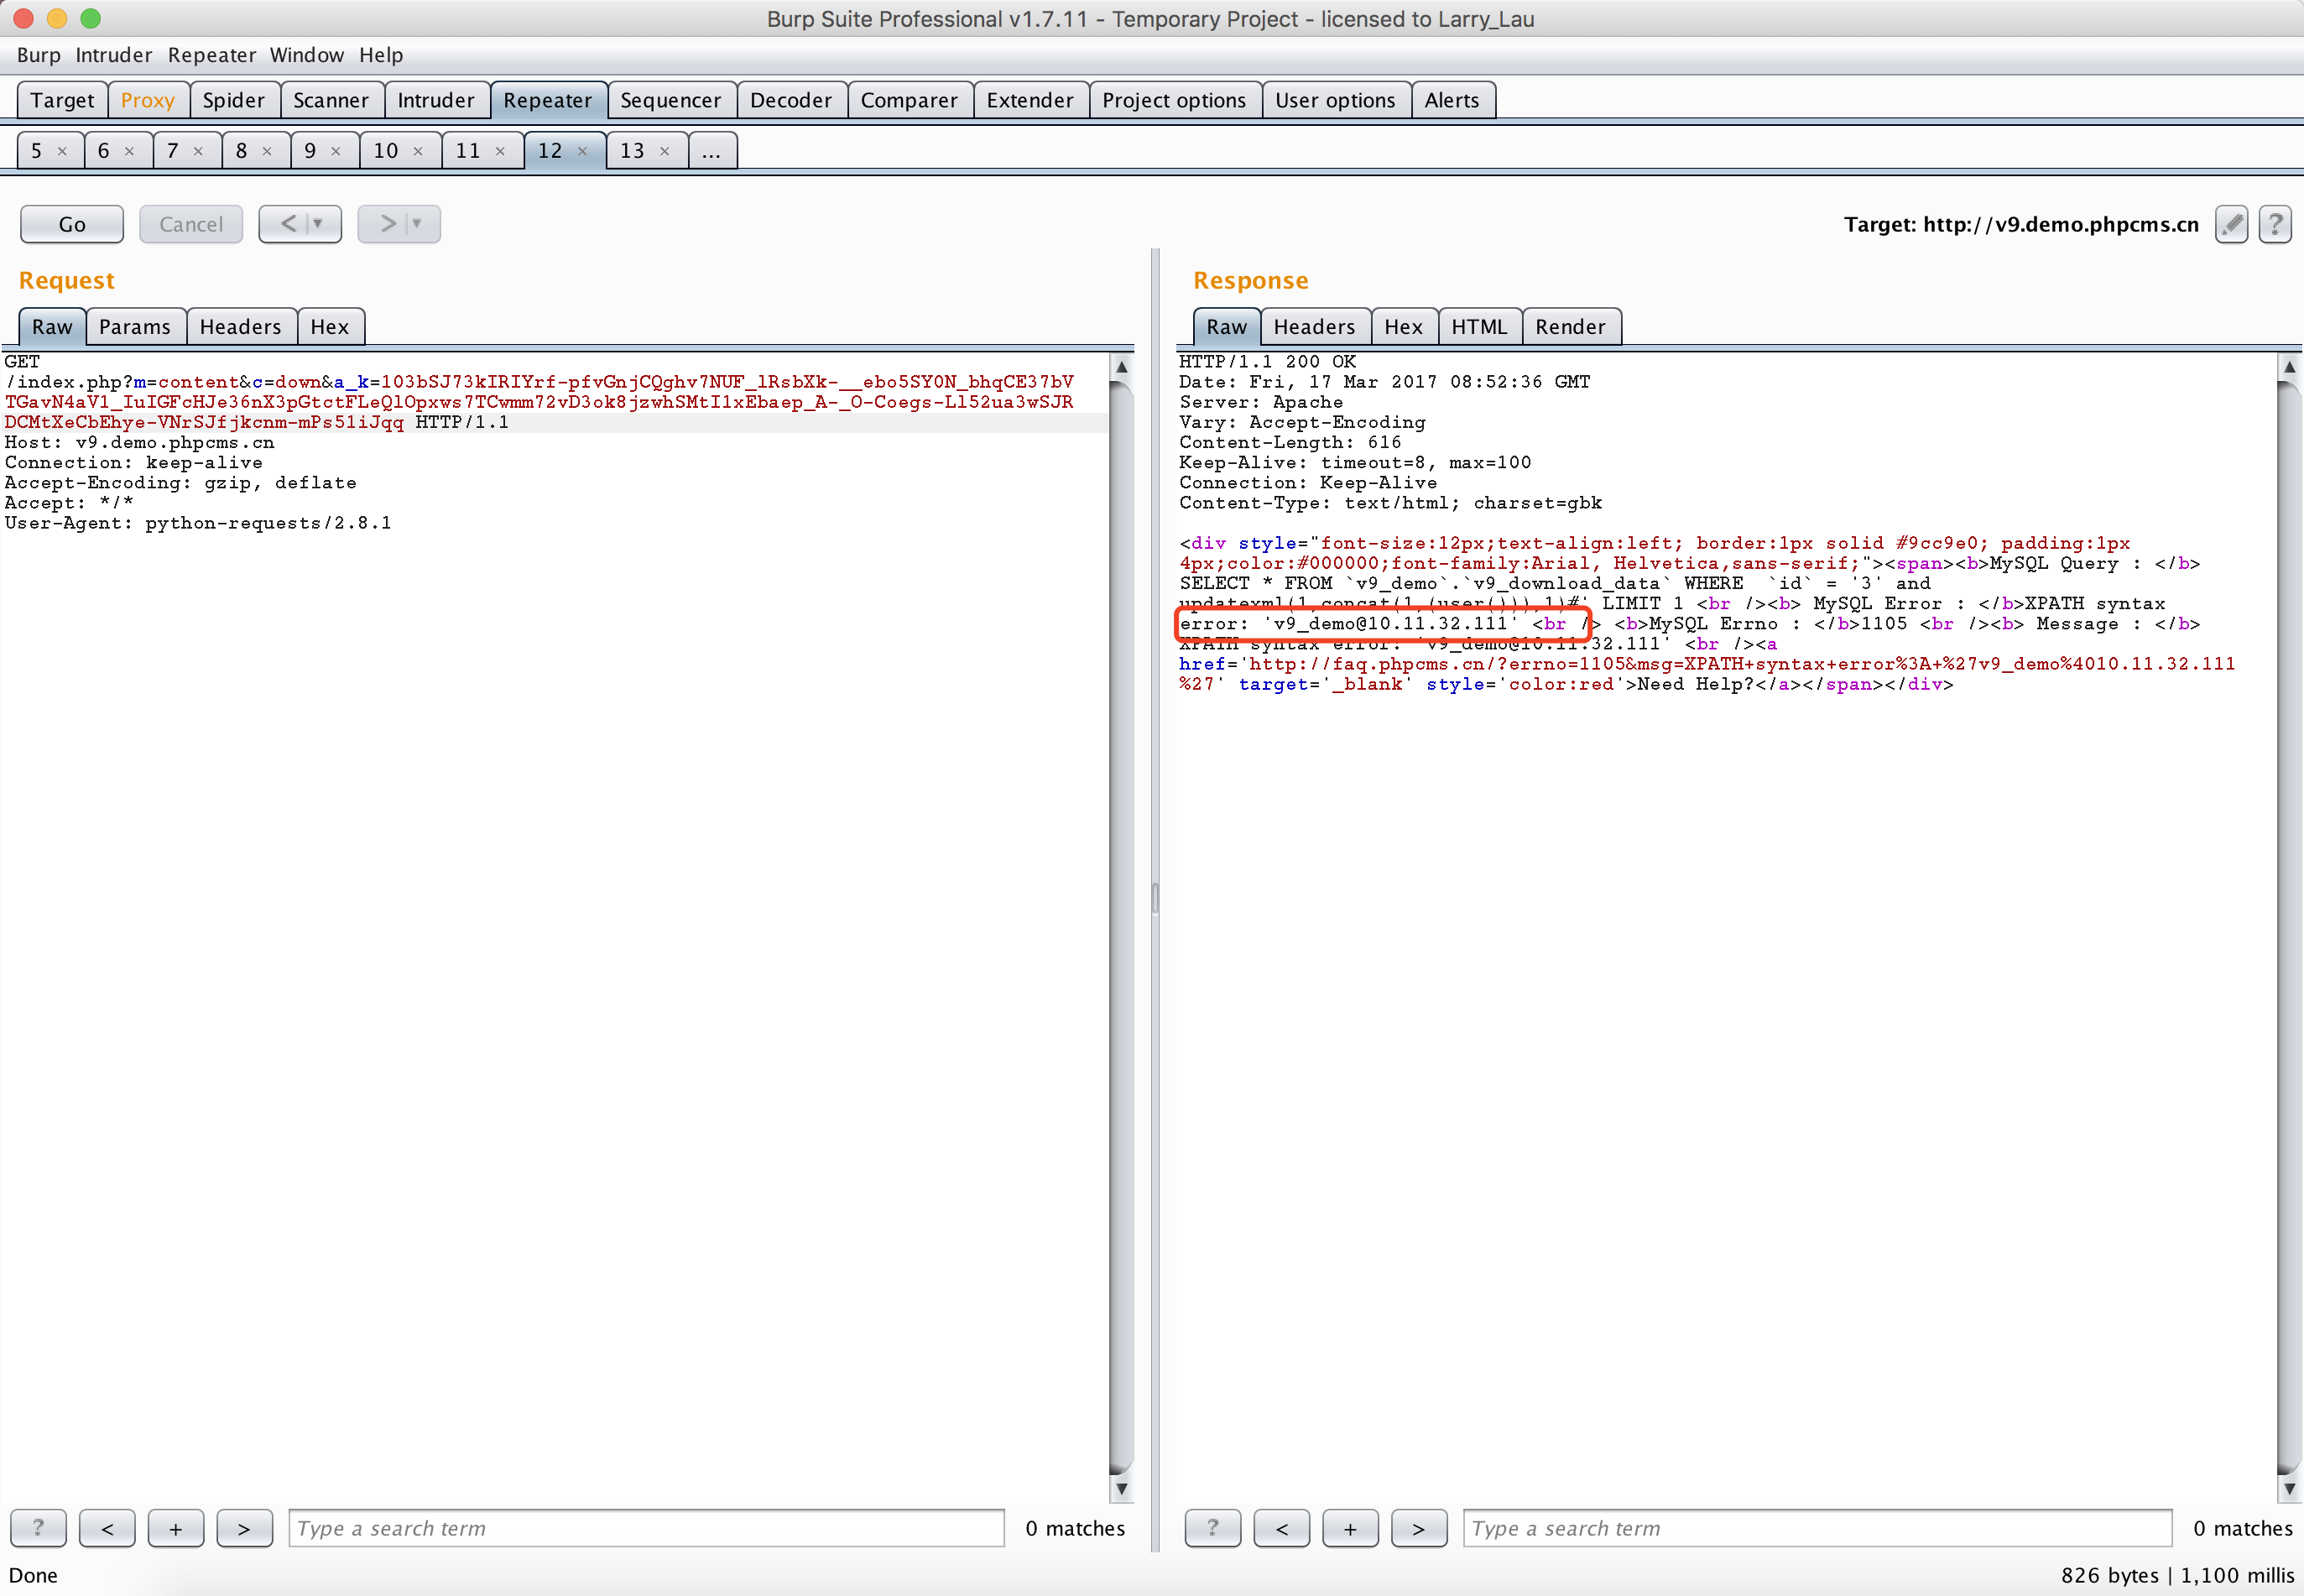This screenshot has width=2304, height=1596.
Task: Open search options with the plus icon under Request
Action: pyautogui.click(x=175, y=1528)
